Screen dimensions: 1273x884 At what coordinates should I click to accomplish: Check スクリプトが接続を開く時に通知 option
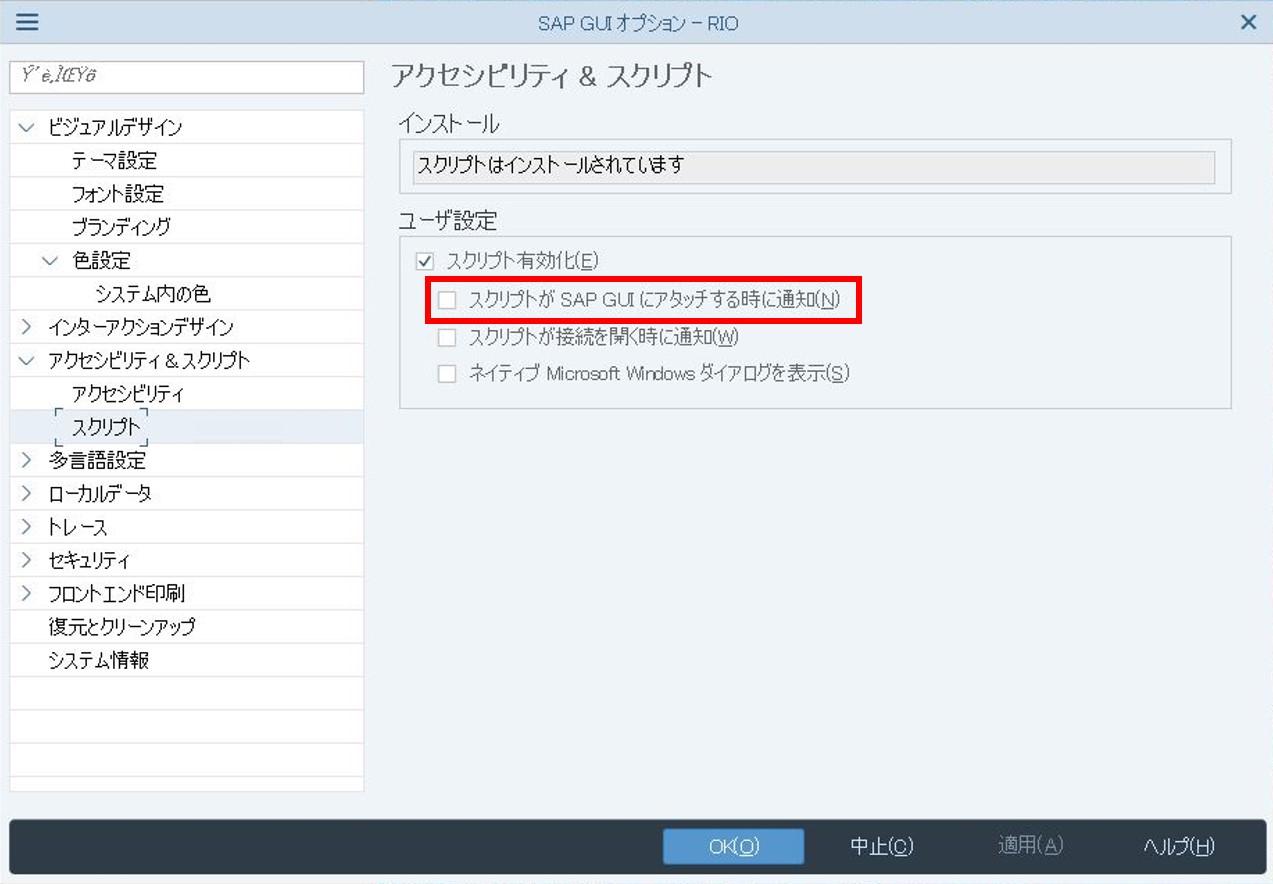click(447, 338)
